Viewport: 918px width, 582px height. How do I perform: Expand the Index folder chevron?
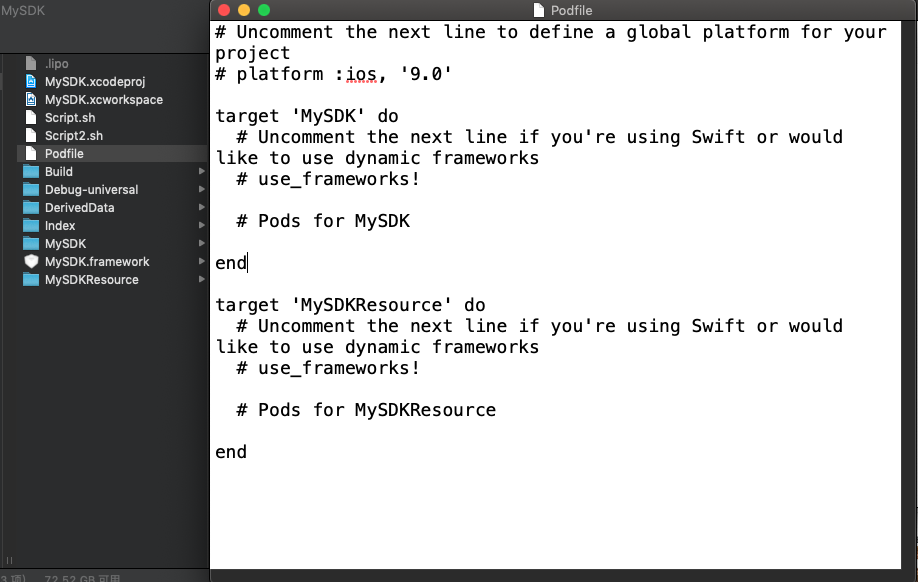pyautogui.click(x=200, y=225)
